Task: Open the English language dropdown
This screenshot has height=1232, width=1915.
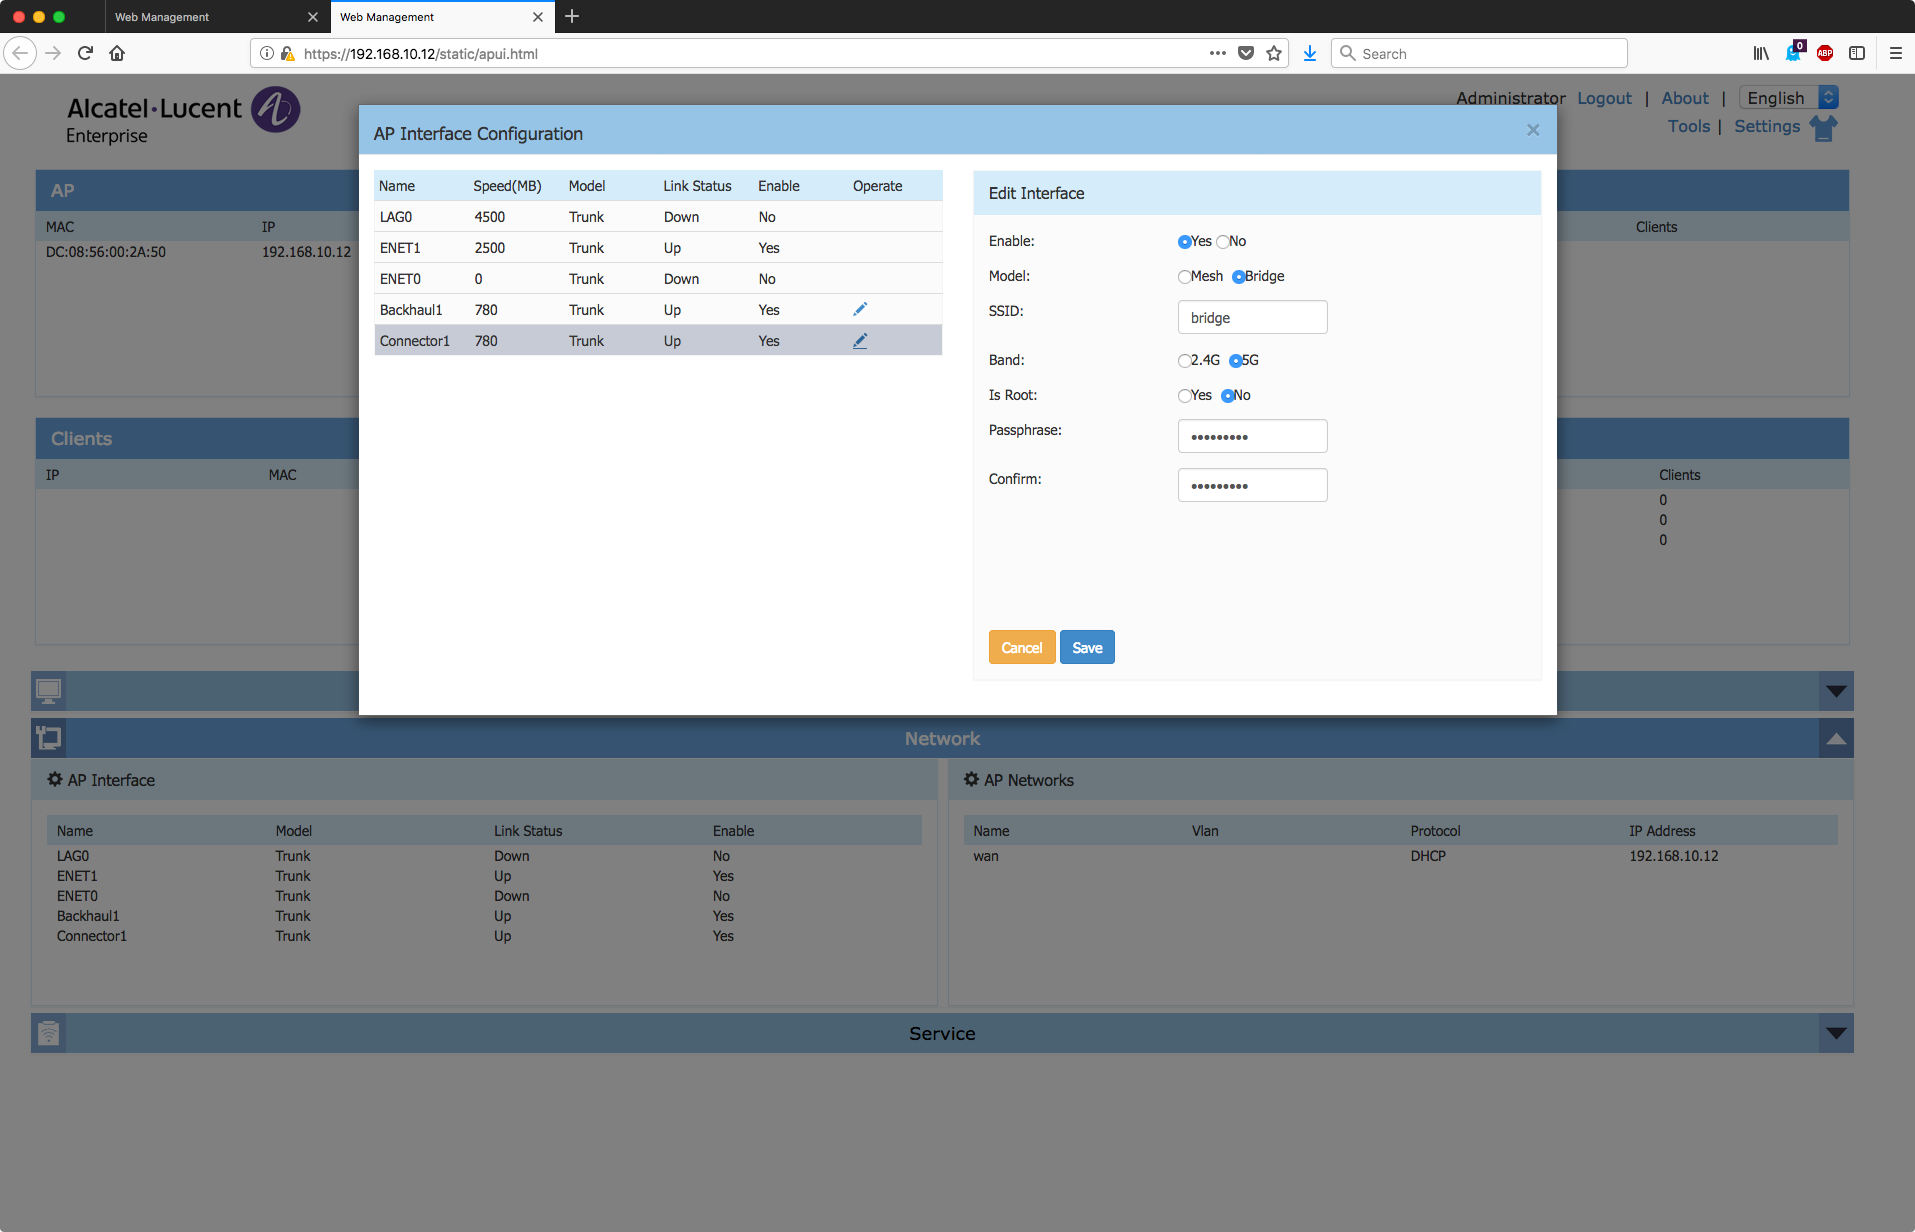Action: click(x=1788, y=98)
